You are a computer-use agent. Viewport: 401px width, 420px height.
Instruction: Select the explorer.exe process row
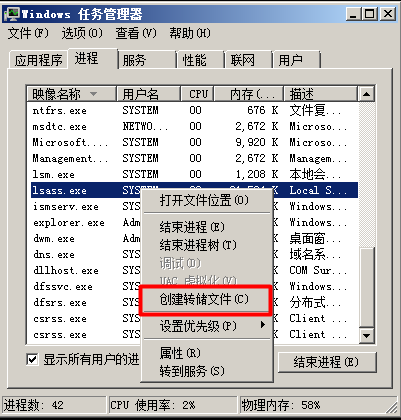[194, 222]
